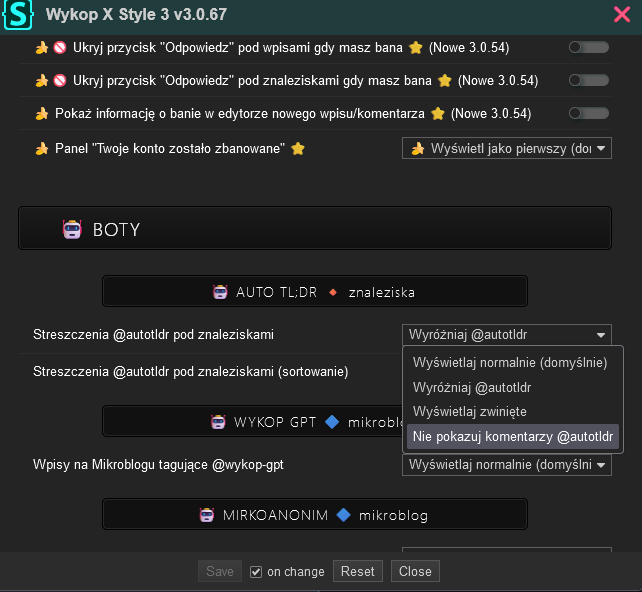This screenshot has width=642, height=592.
Task: Click the star icon after 'zbanowane' panel label
Action: 297,149
